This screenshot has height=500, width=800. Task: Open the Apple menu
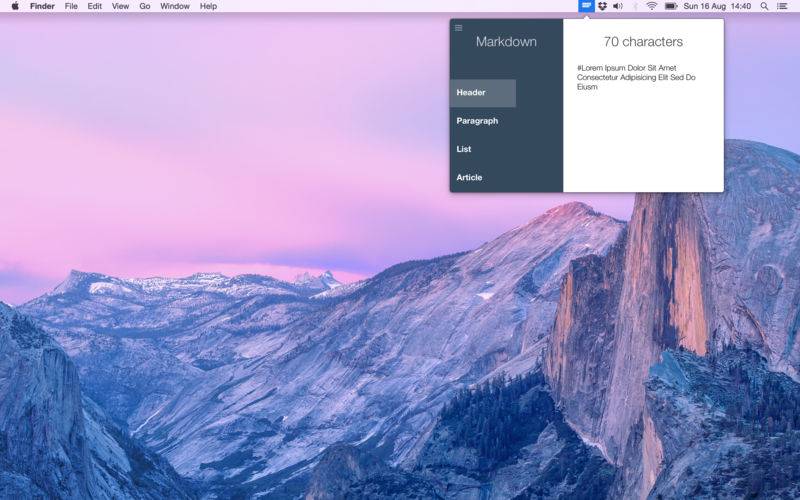tap(15, 6)
